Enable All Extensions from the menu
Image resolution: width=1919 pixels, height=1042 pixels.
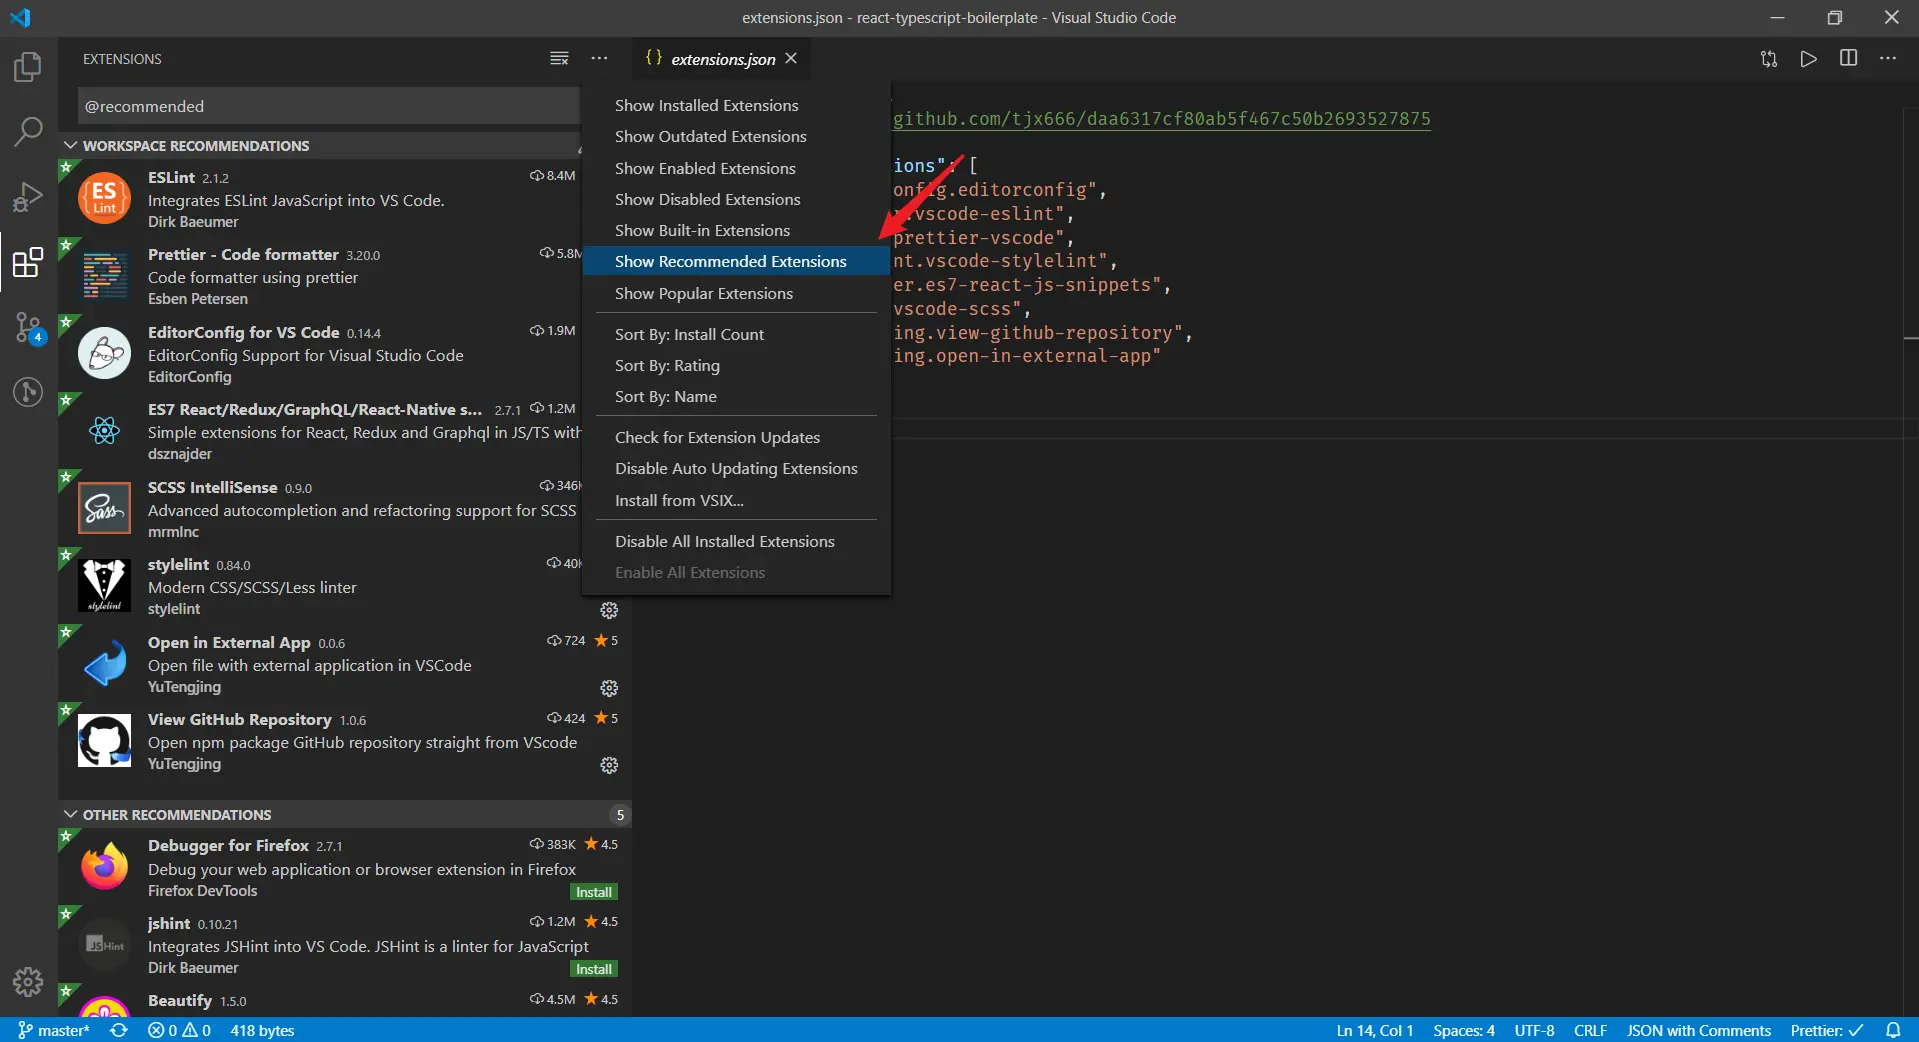689,572
